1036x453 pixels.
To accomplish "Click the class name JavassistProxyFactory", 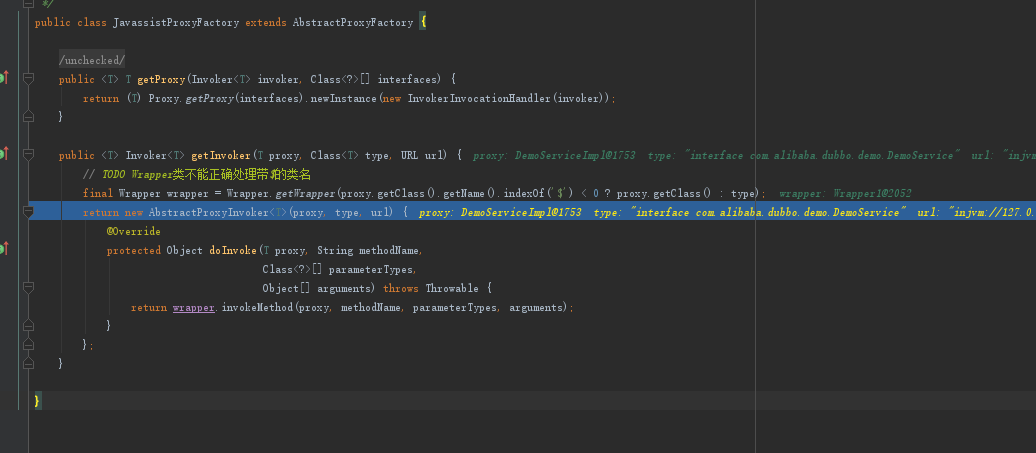I will (176, 22).
